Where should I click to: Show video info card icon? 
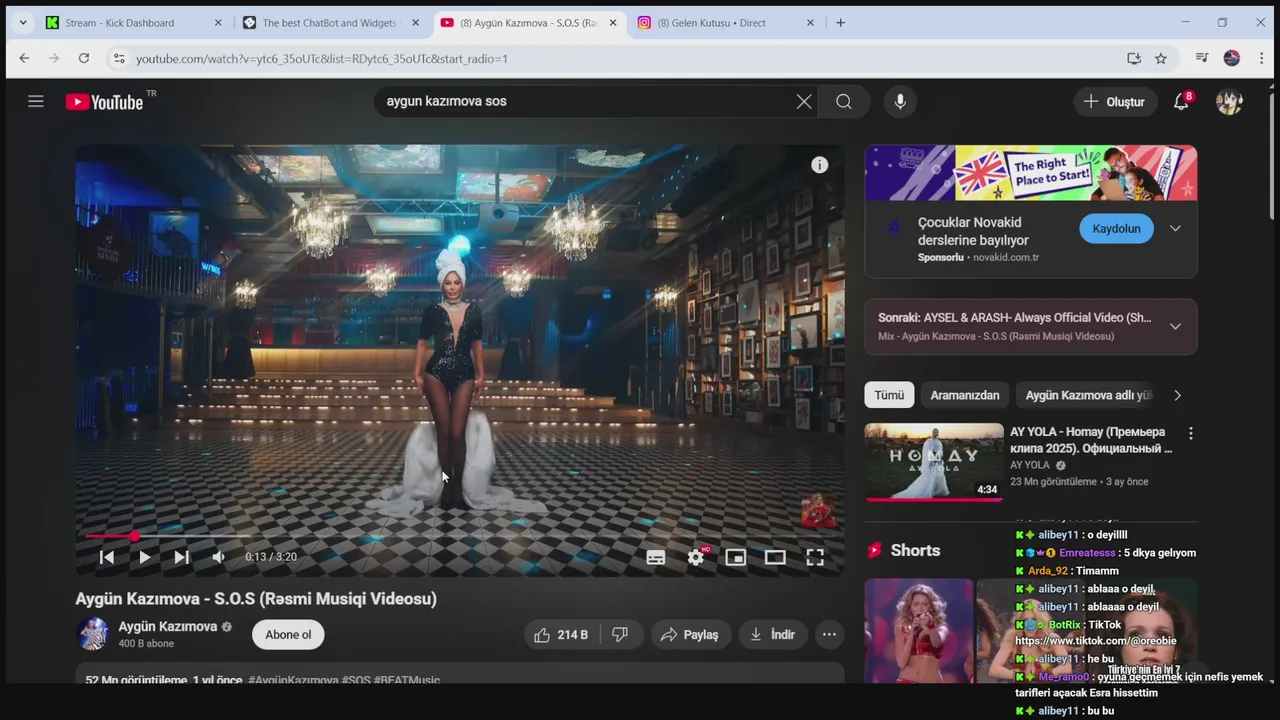click(x=819, y=165)
